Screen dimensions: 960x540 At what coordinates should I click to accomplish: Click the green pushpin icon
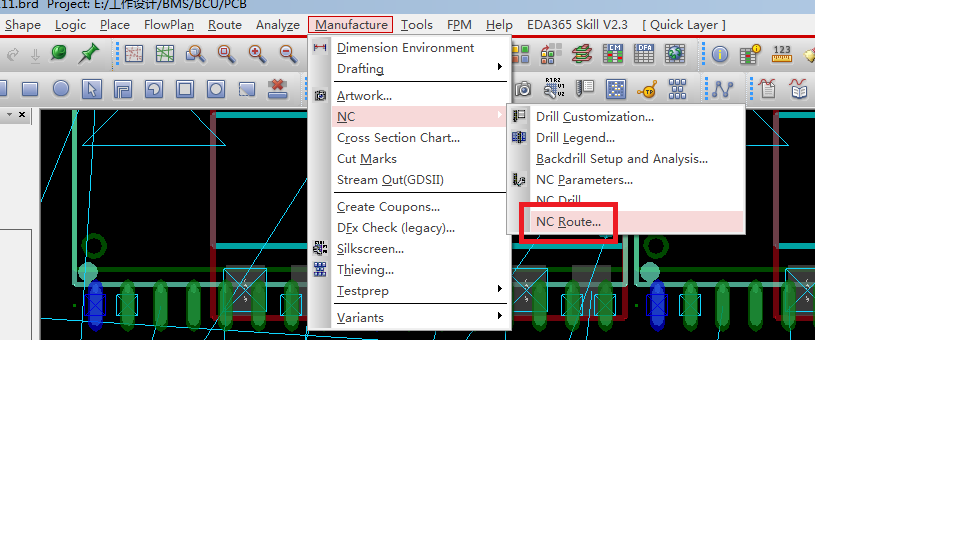click(x=89, y=54)
